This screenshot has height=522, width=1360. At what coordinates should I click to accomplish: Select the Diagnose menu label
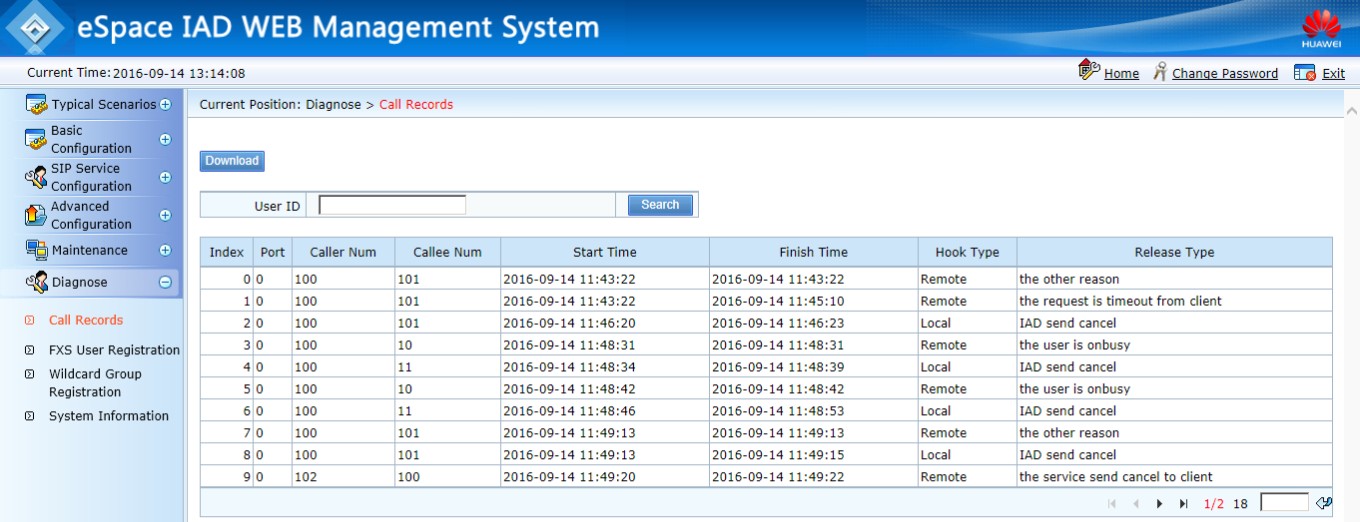[x=80, y=282]
